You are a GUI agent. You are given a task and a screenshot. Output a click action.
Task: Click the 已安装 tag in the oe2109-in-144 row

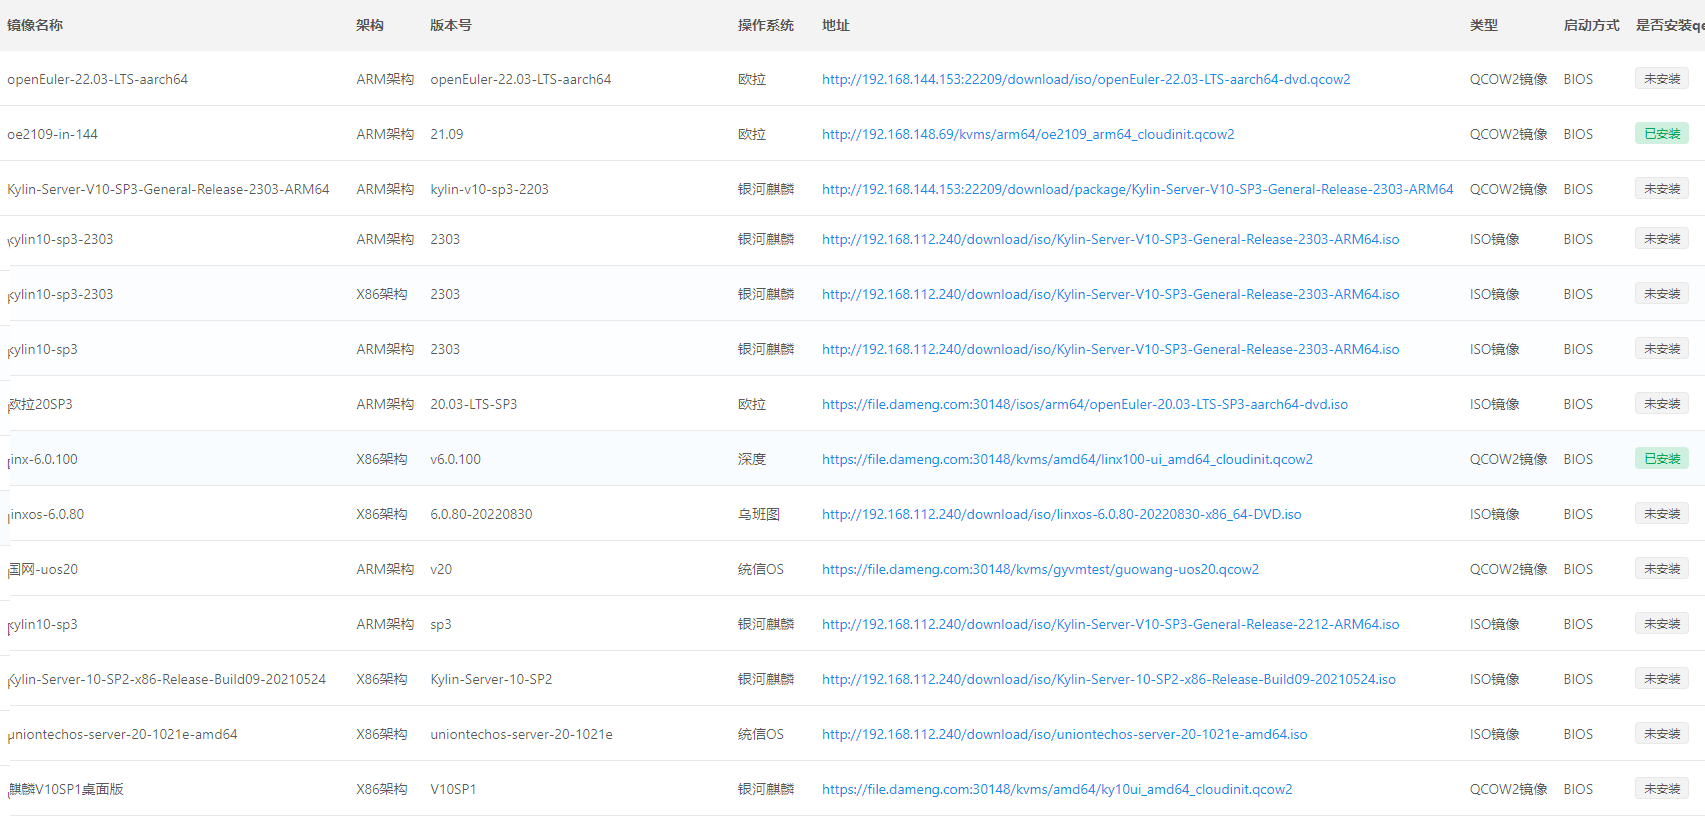coord(1662,133)
